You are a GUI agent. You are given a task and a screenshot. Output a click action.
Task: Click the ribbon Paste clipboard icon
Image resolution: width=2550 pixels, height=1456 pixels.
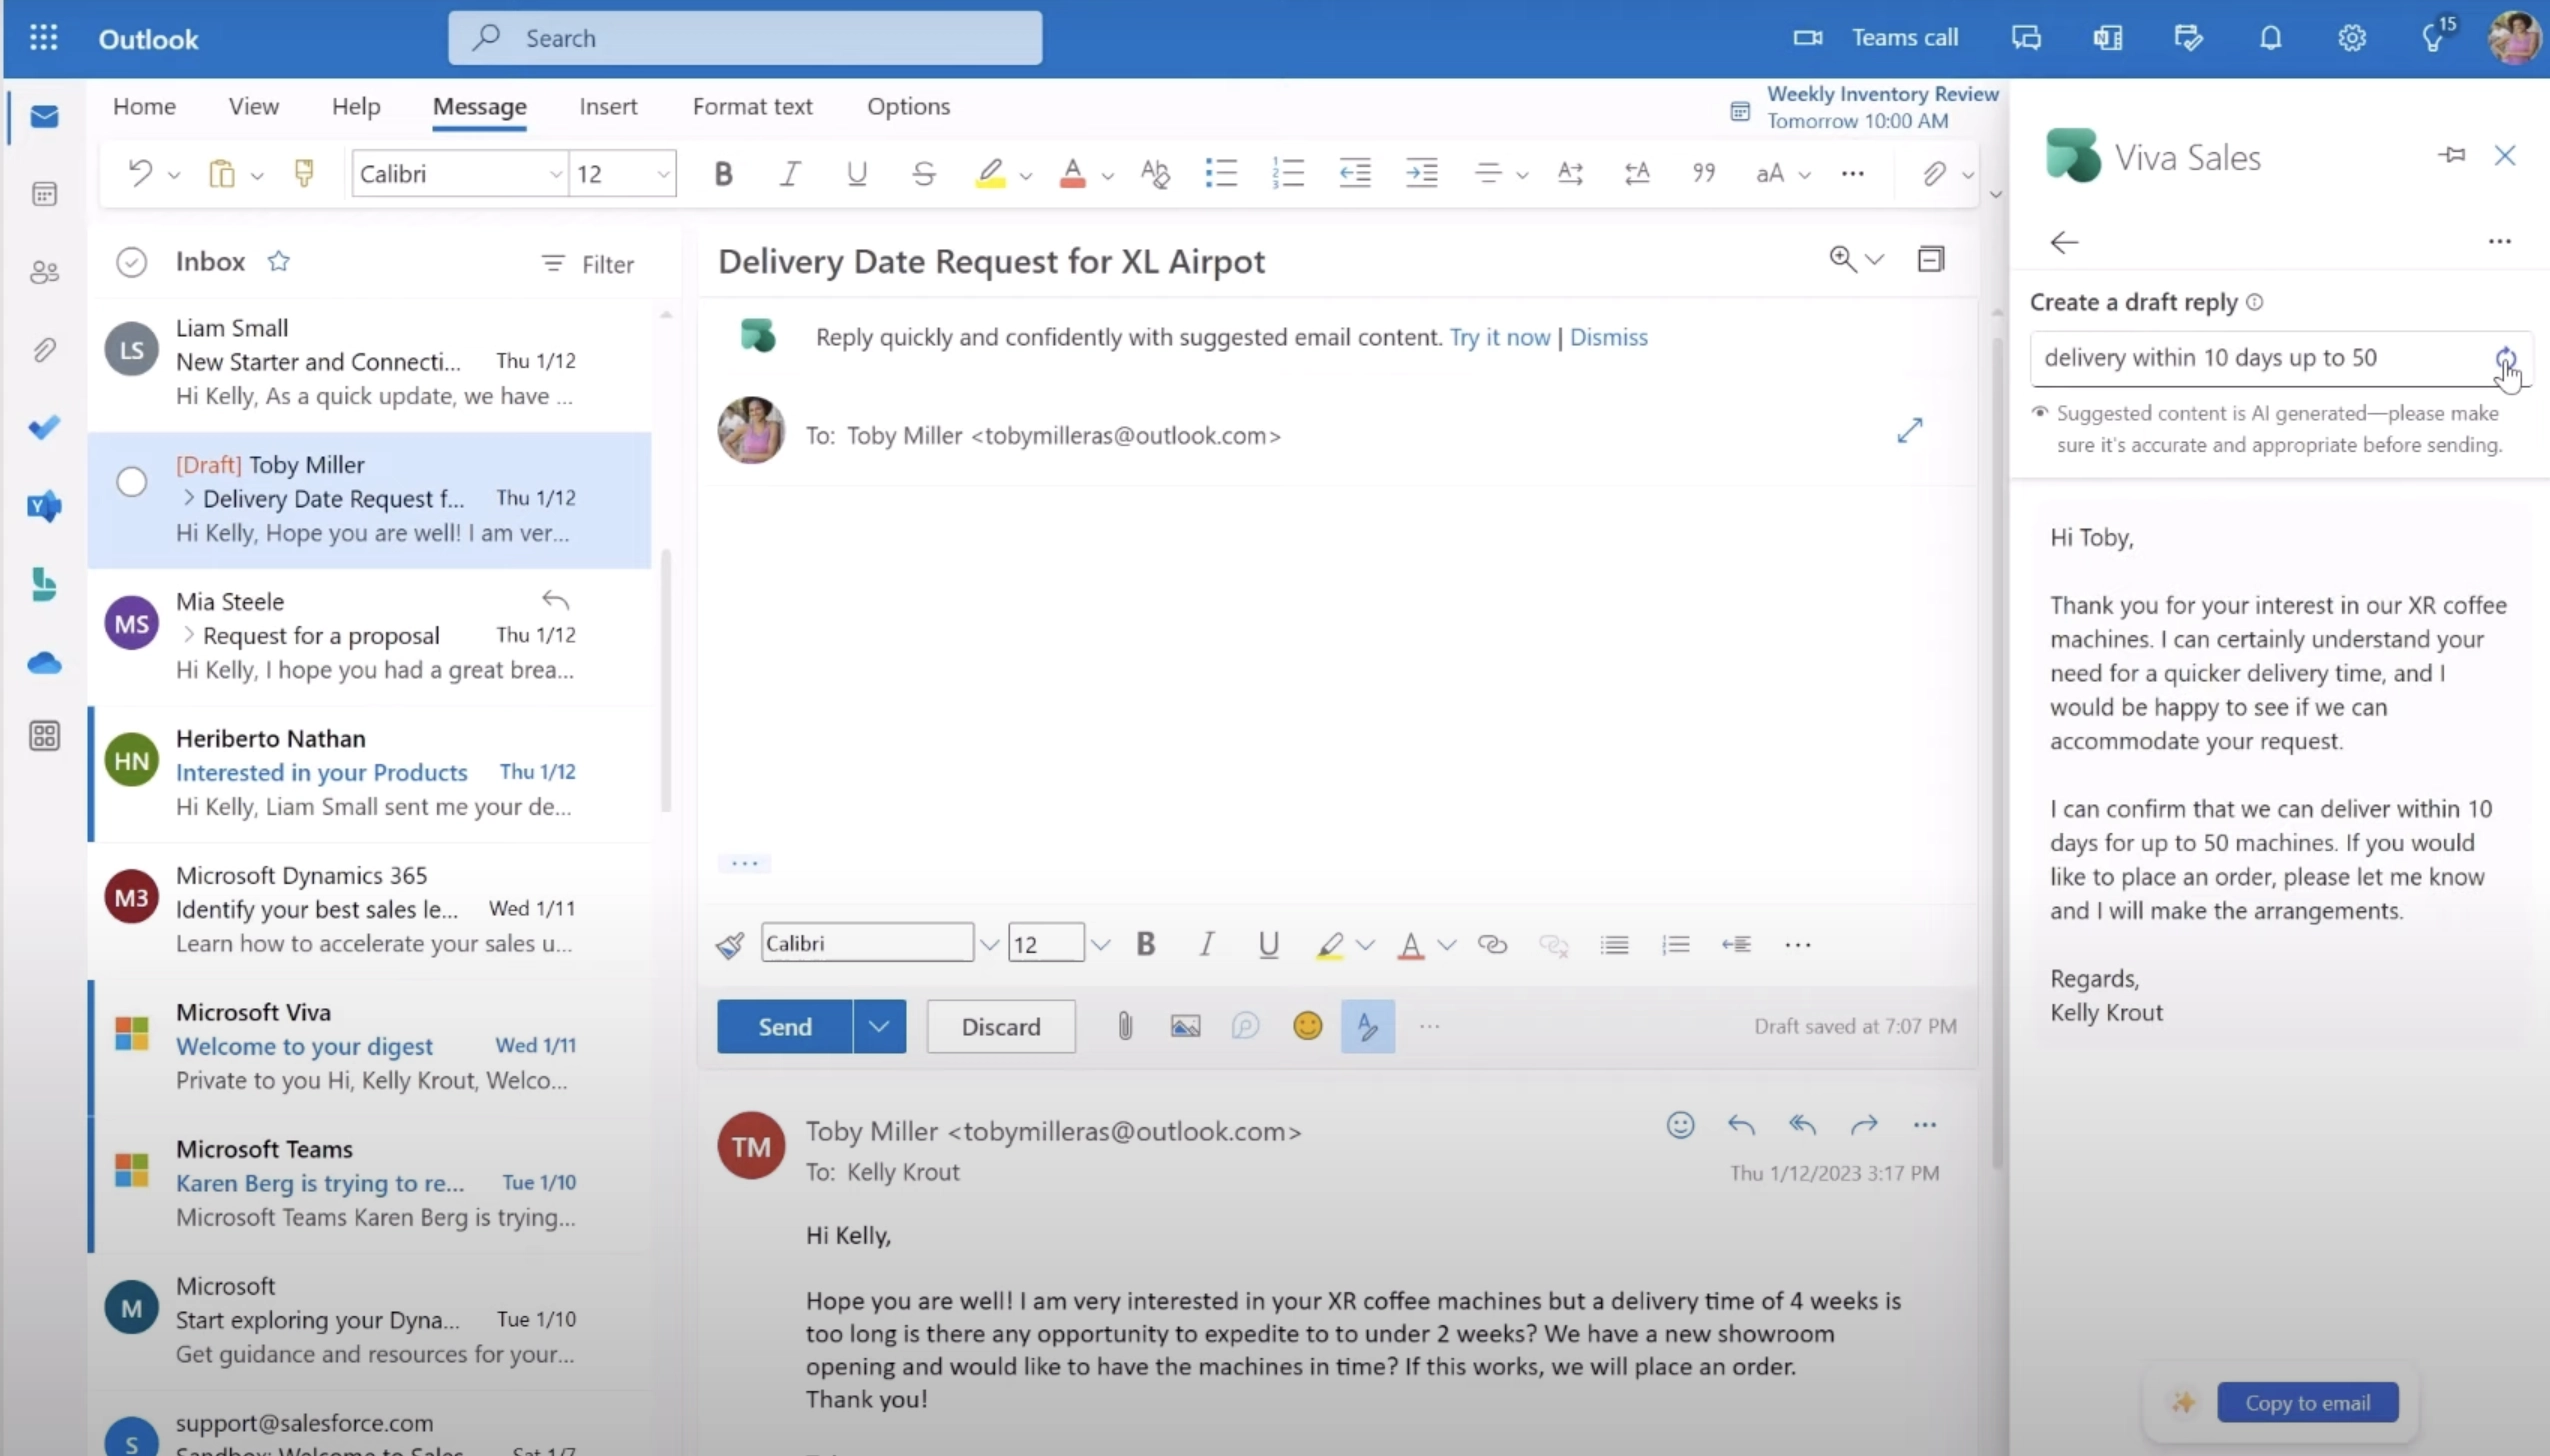[x=221, y=173]
